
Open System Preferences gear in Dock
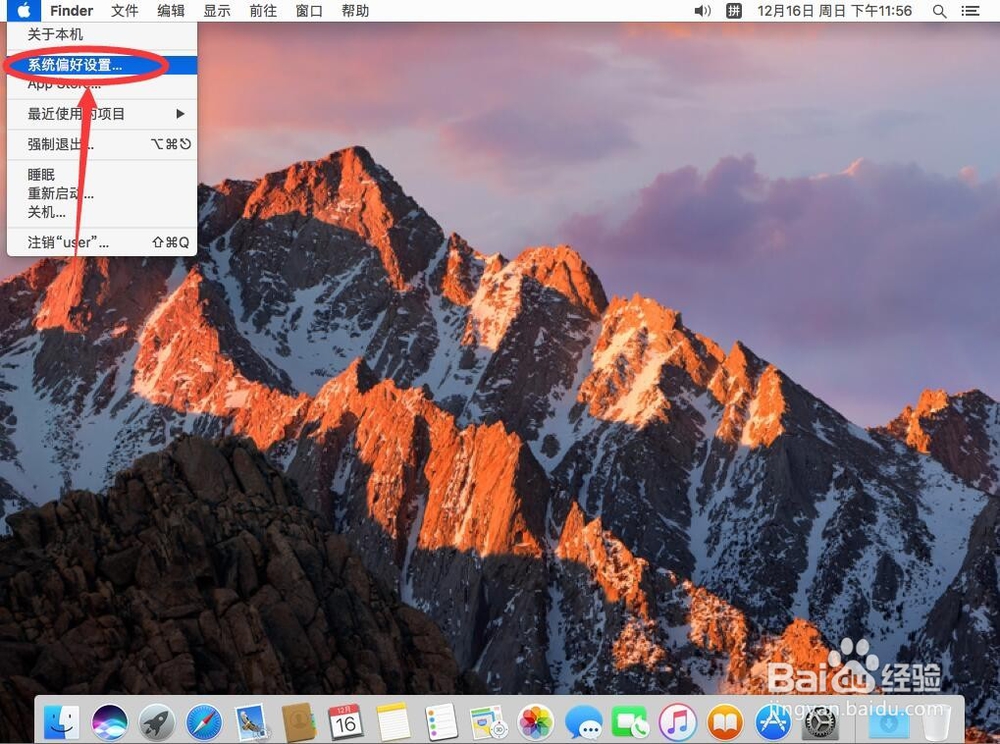point(820,722)
